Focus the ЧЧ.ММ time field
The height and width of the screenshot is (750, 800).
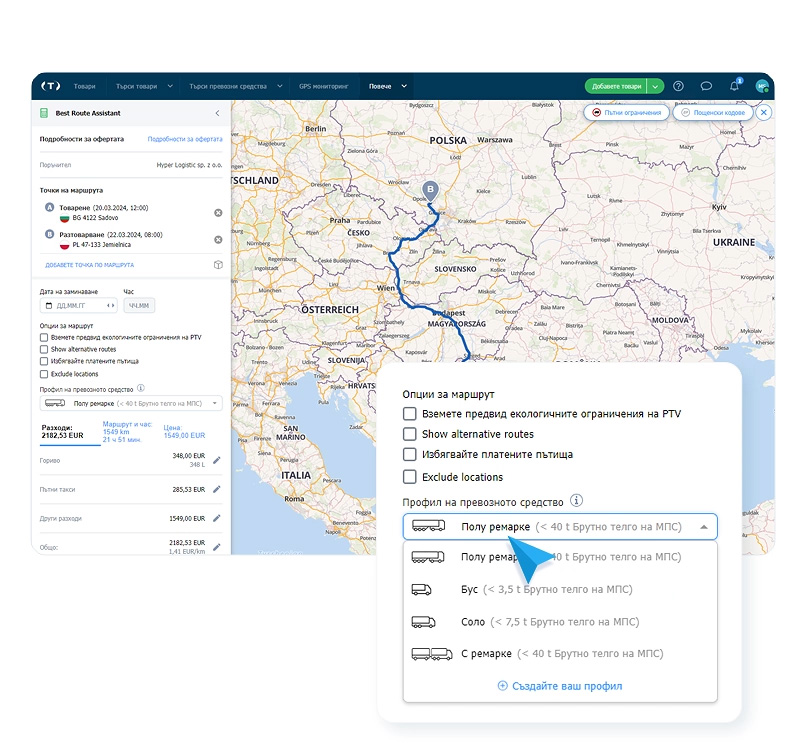(x=139, y=306)
